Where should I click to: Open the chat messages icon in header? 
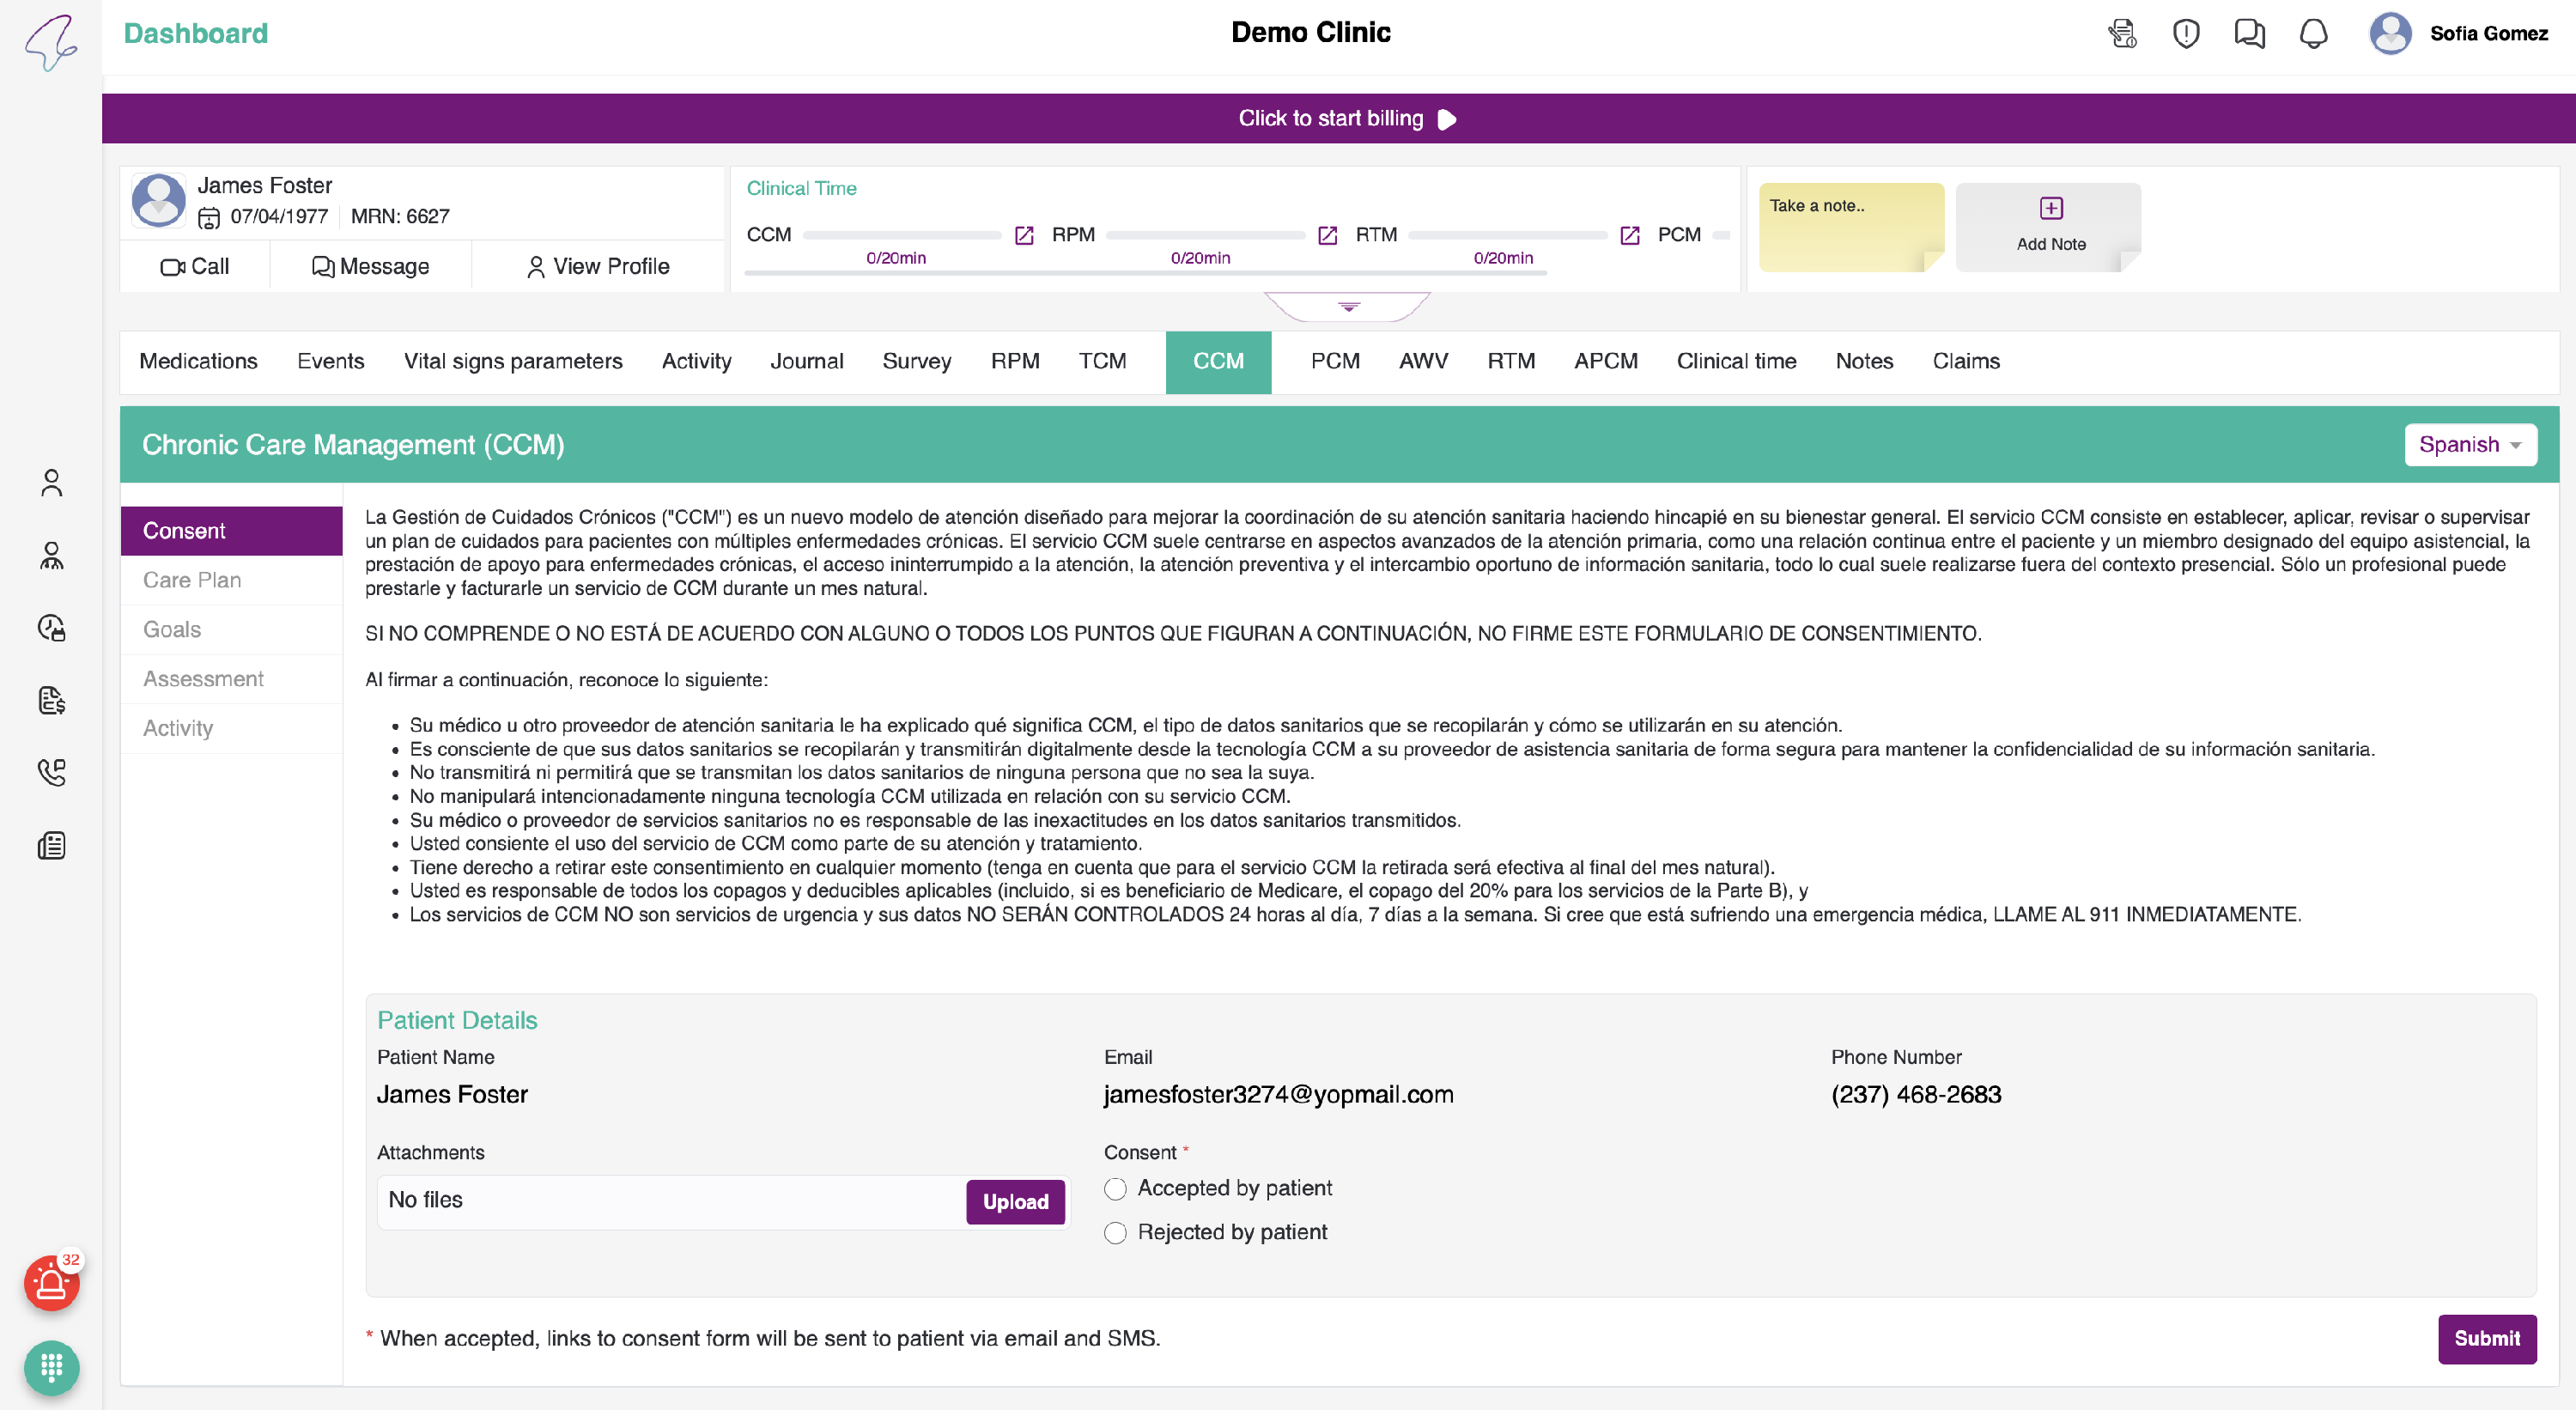coord(2249,34)
